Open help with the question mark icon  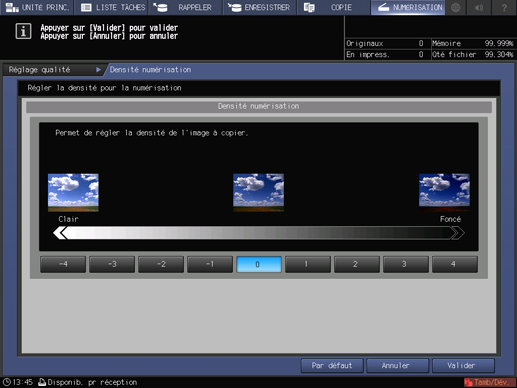pyautogui.click(x=504, y=7)
